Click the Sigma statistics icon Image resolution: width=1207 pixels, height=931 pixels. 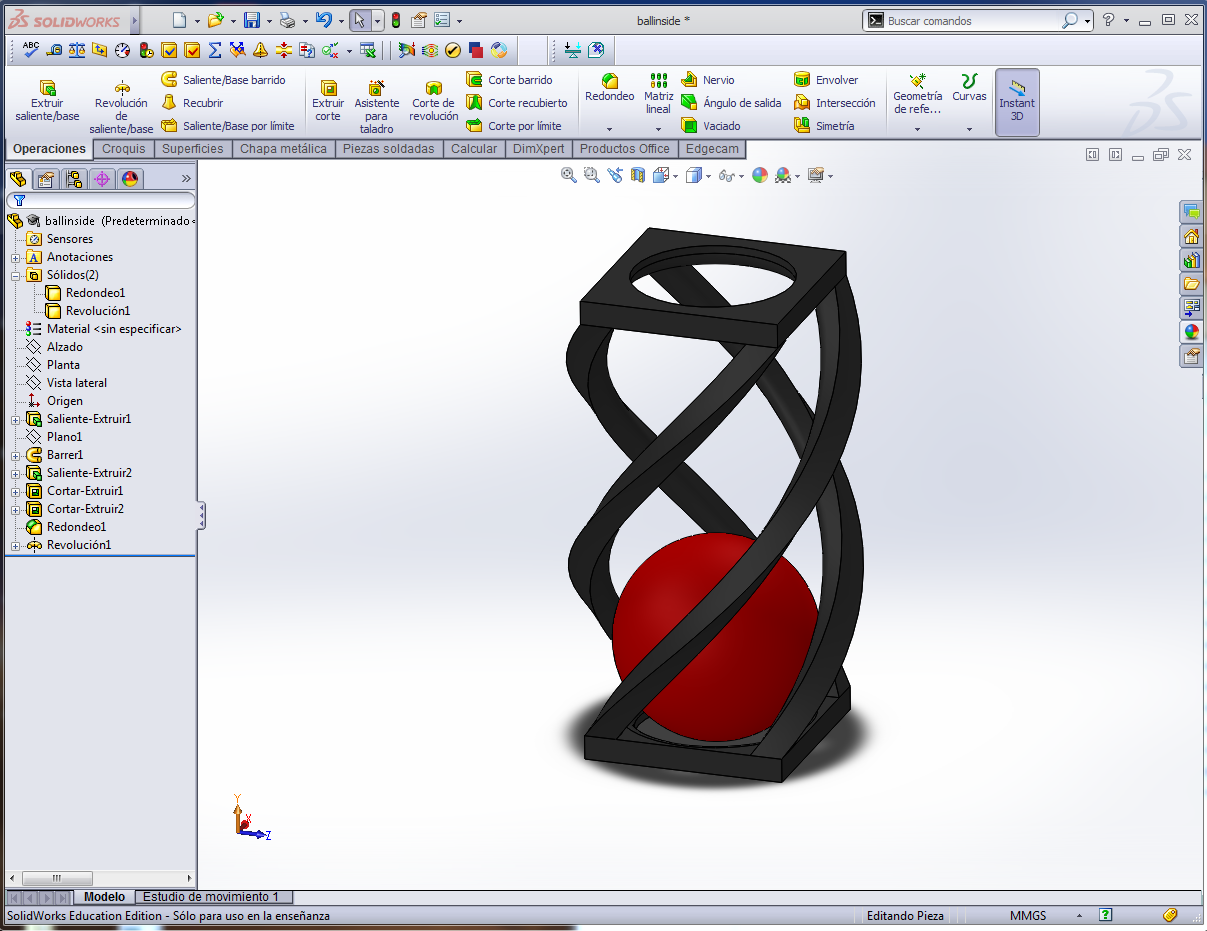pos(215,49)
